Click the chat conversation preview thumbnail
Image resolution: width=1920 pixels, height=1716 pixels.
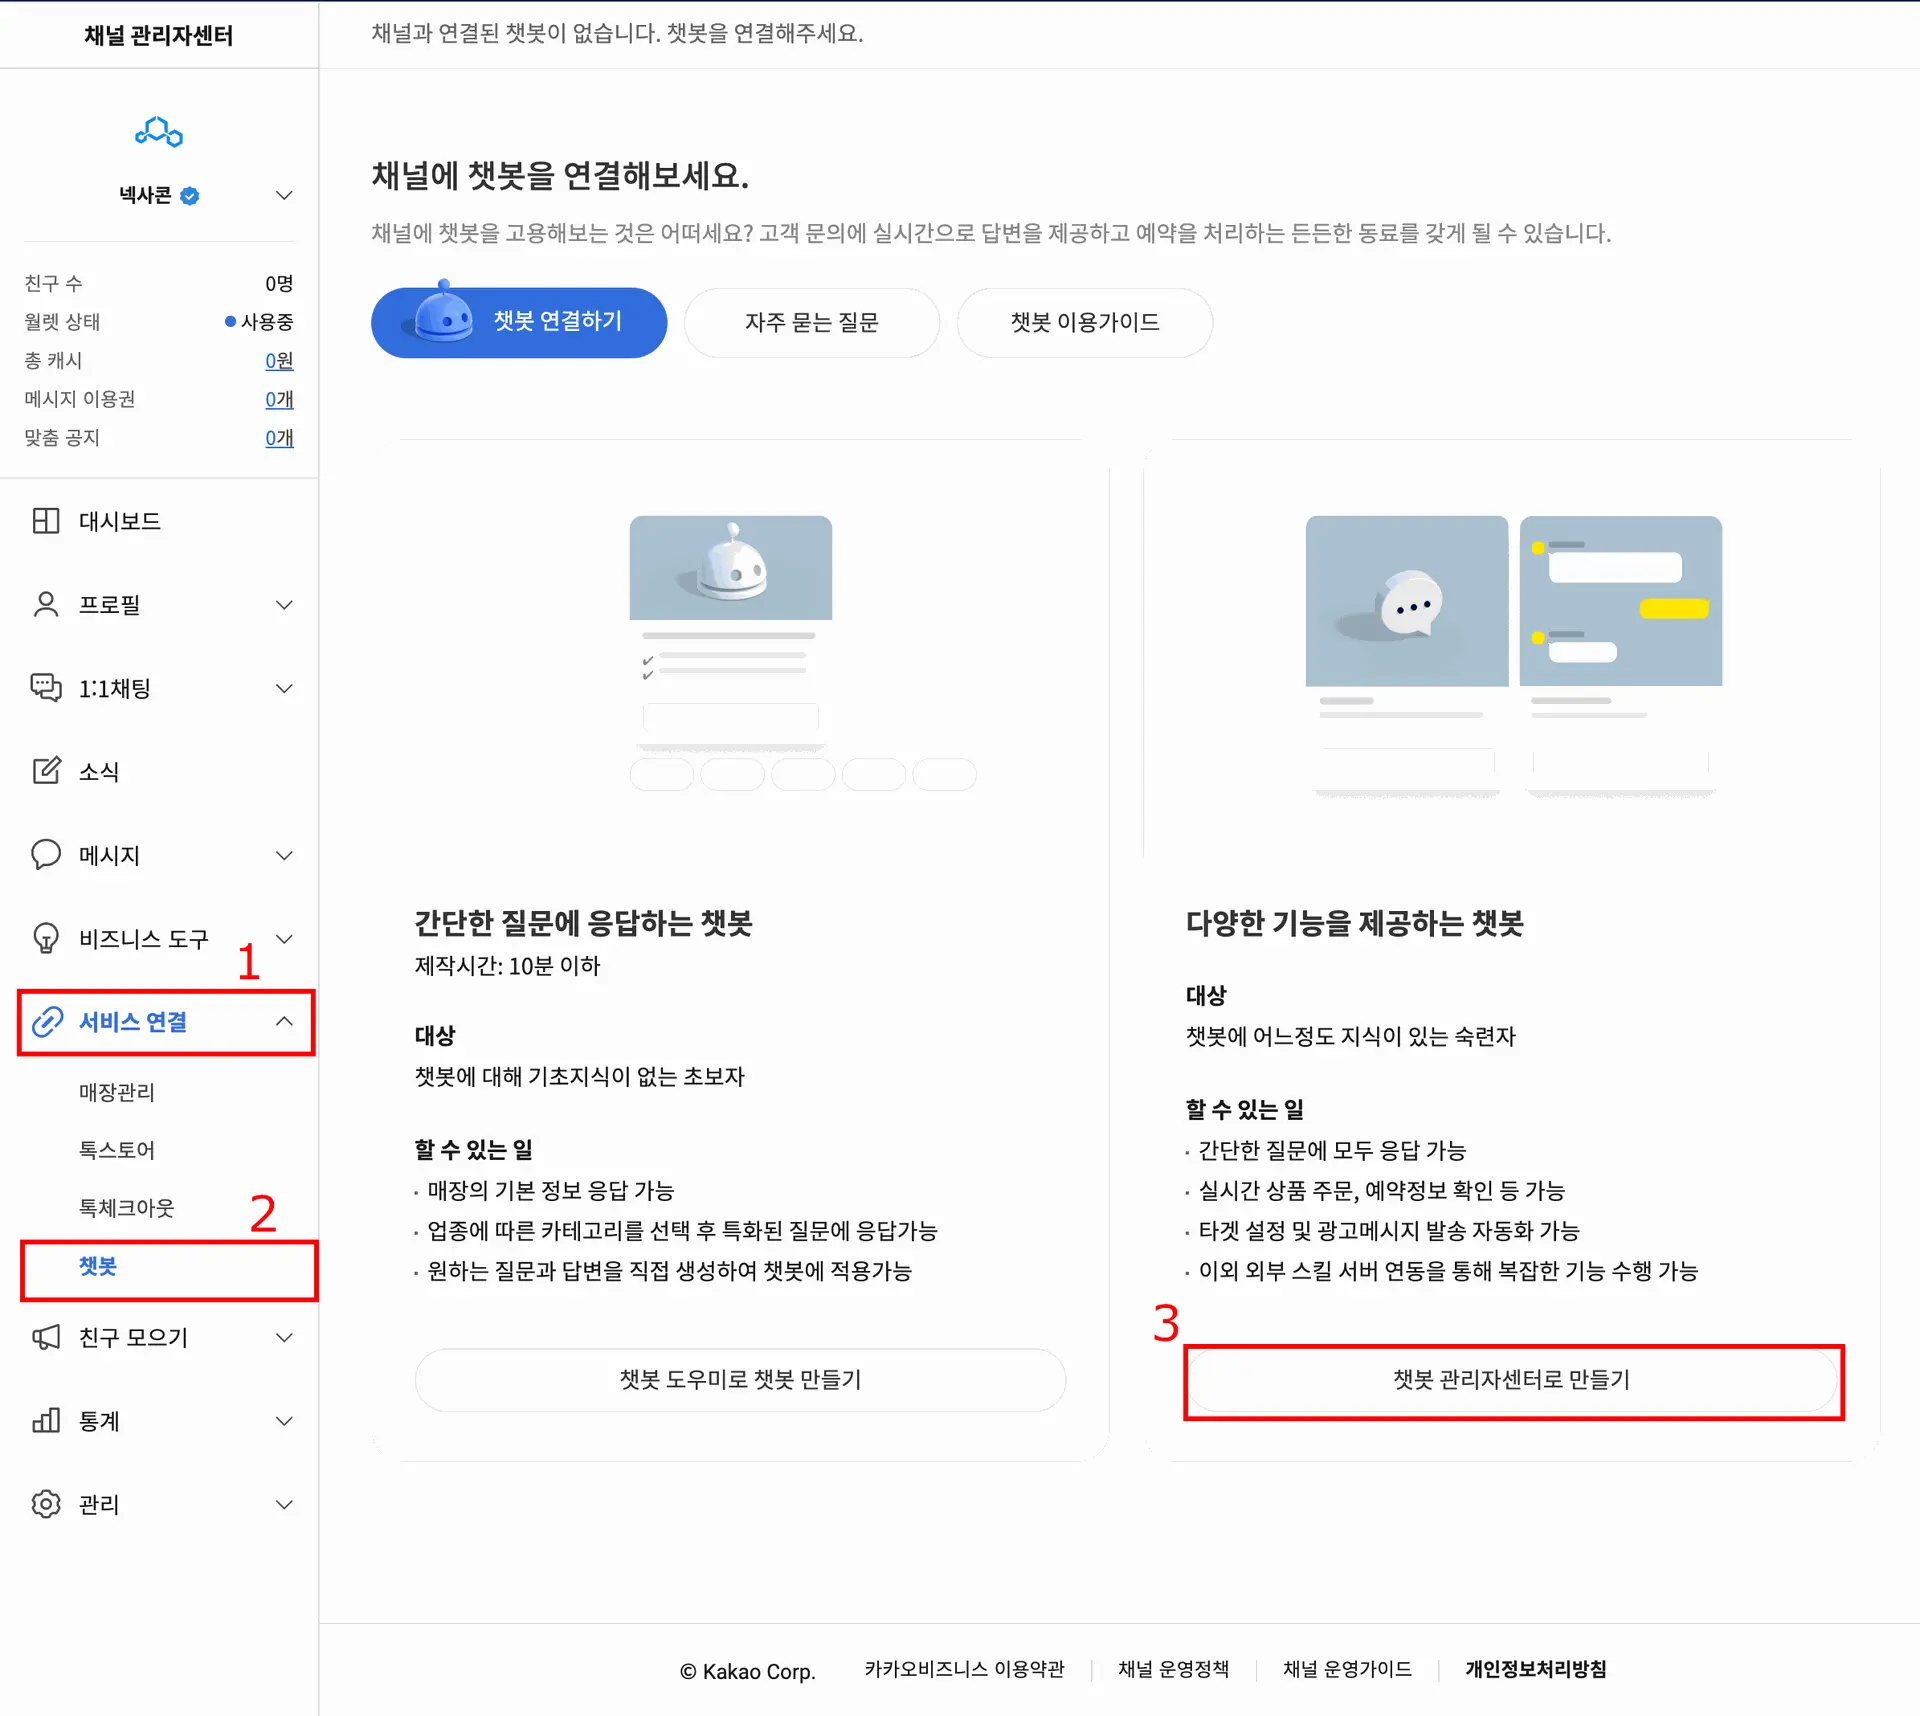pyautogui.click(x=1620, y=600)
